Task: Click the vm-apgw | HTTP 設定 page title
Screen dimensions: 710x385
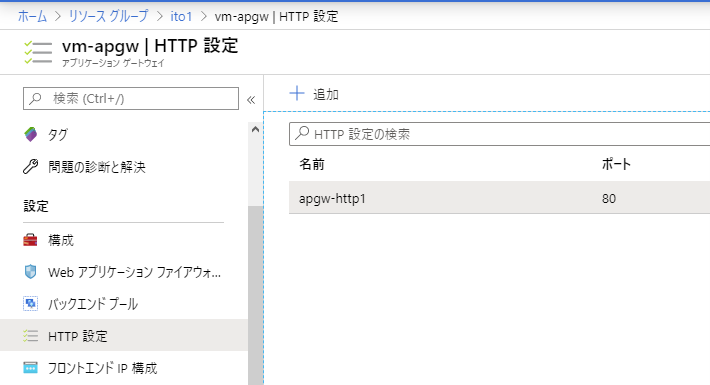Action: 150,46
